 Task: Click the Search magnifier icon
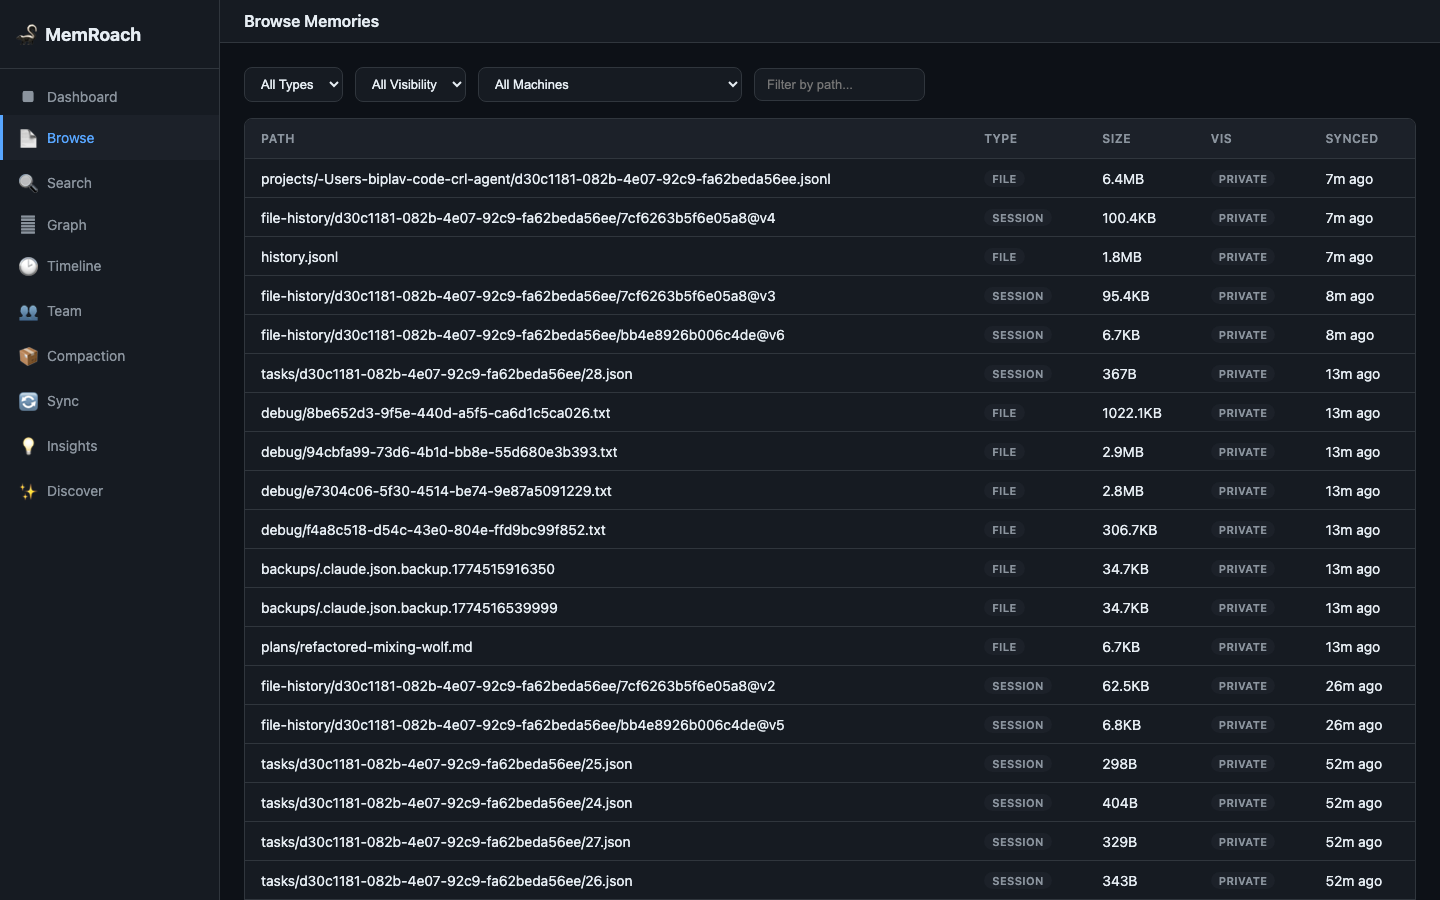[28, 183]
